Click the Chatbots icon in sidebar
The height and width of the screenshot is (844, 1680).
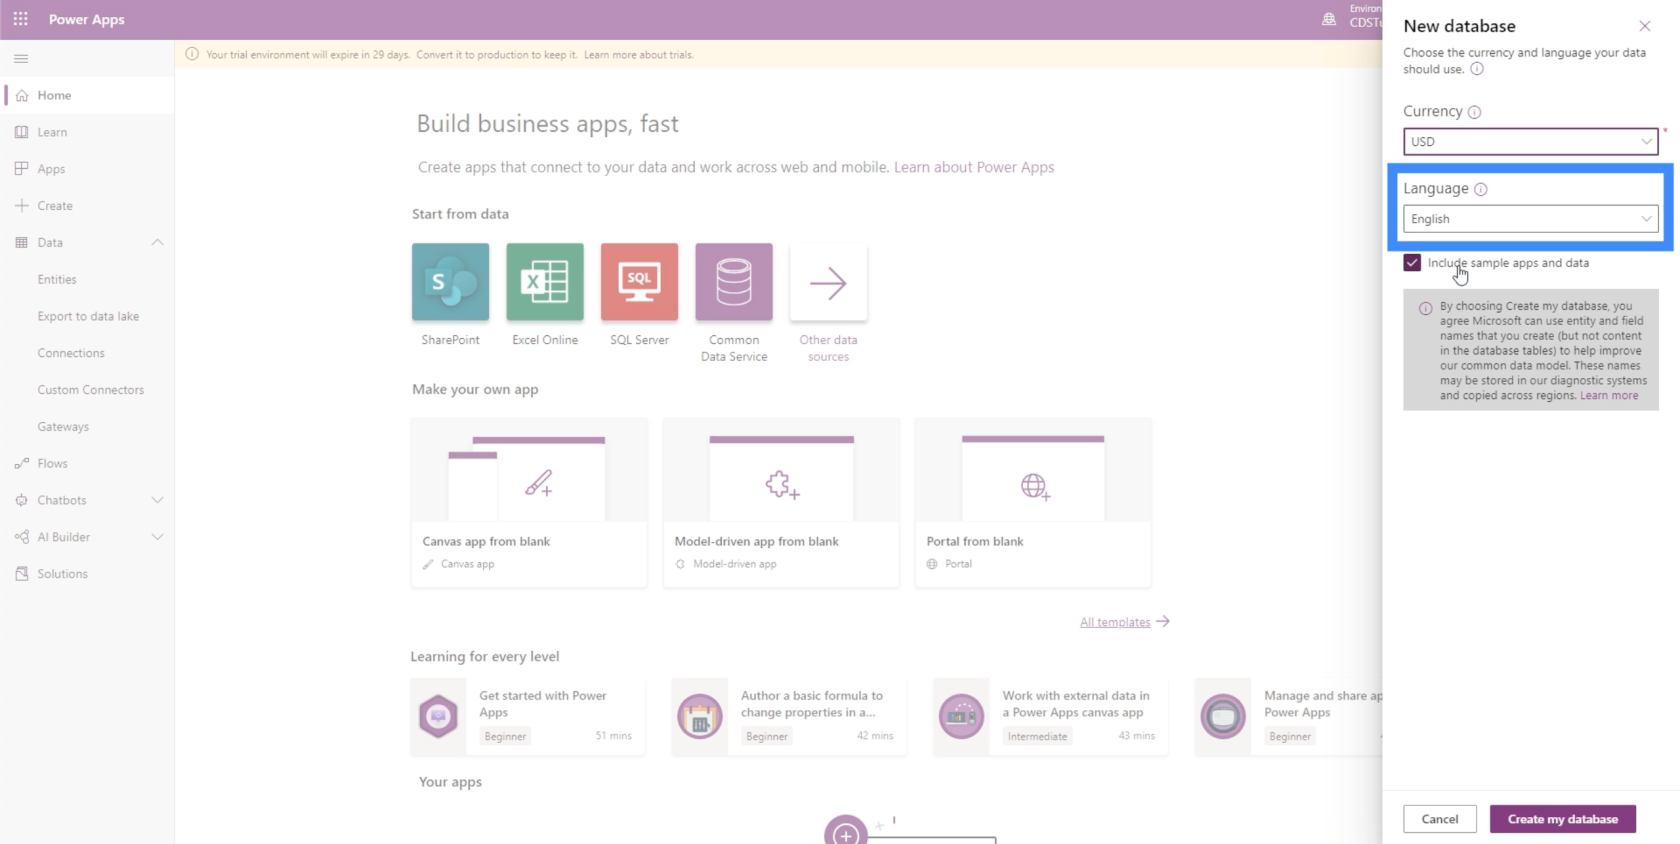(21, 500)
